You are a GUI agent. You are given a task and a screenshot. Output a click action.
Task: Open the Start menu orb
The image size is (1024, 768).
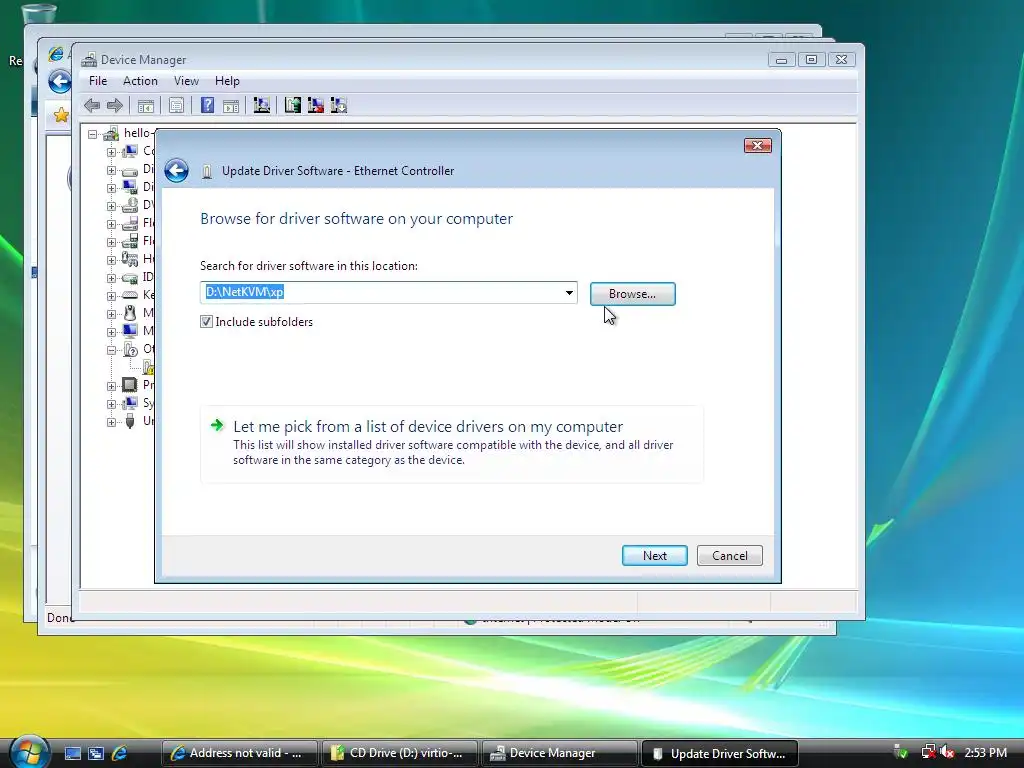click(x=29, y=752)
